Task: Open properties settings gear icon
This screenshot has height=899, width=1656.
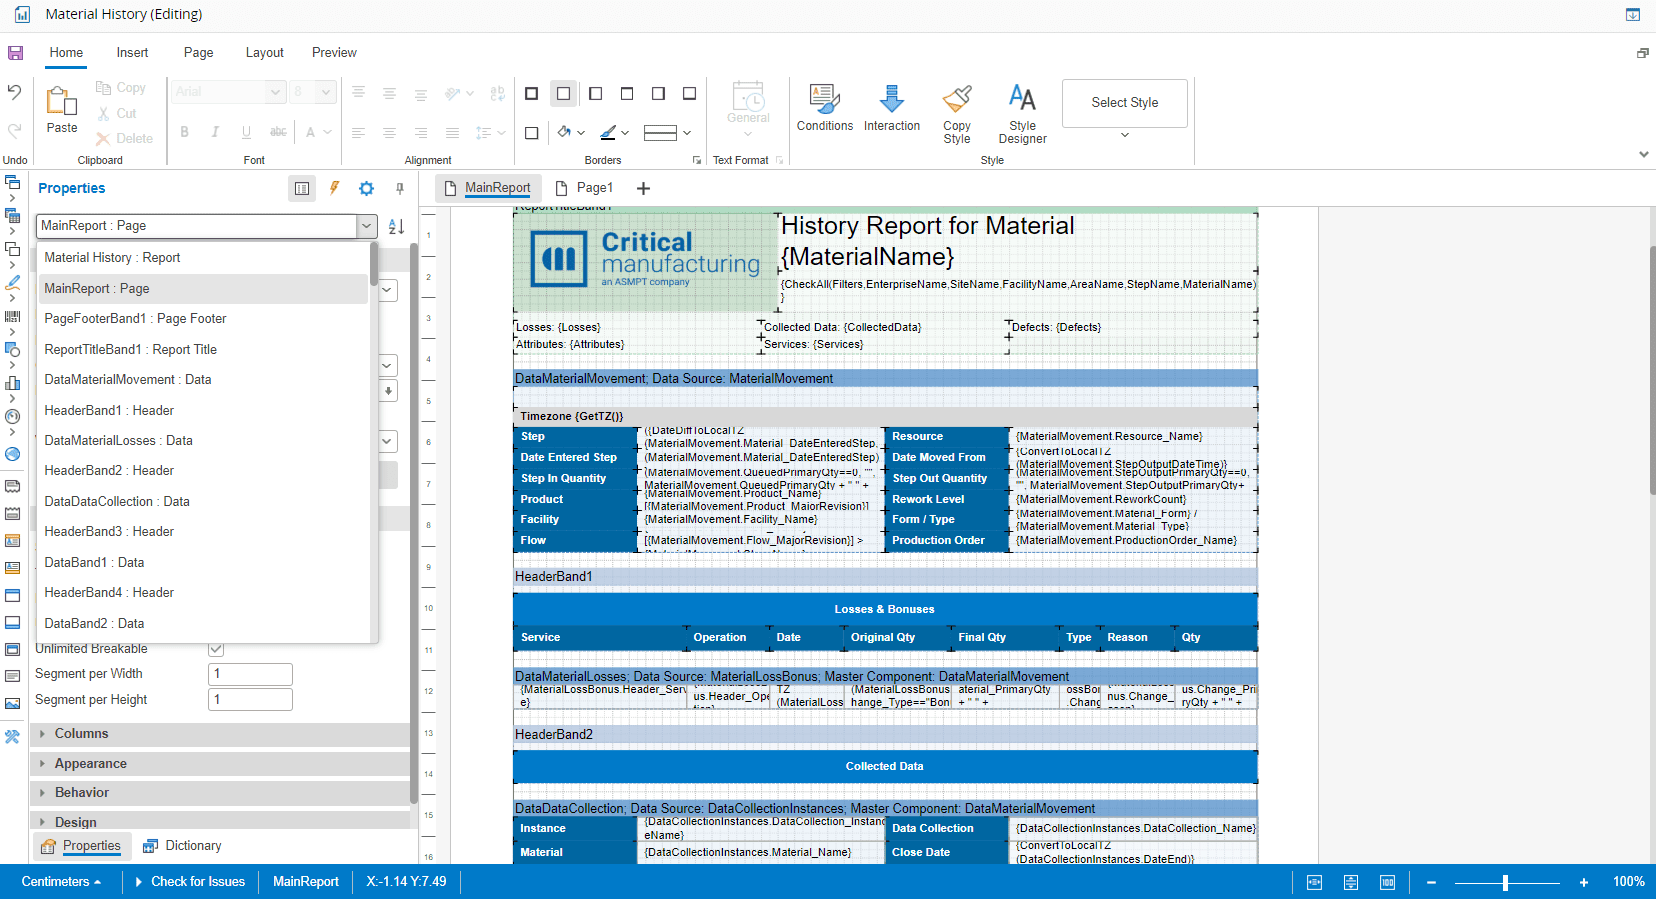Action: pyautogui.click(x=367, y=188)
